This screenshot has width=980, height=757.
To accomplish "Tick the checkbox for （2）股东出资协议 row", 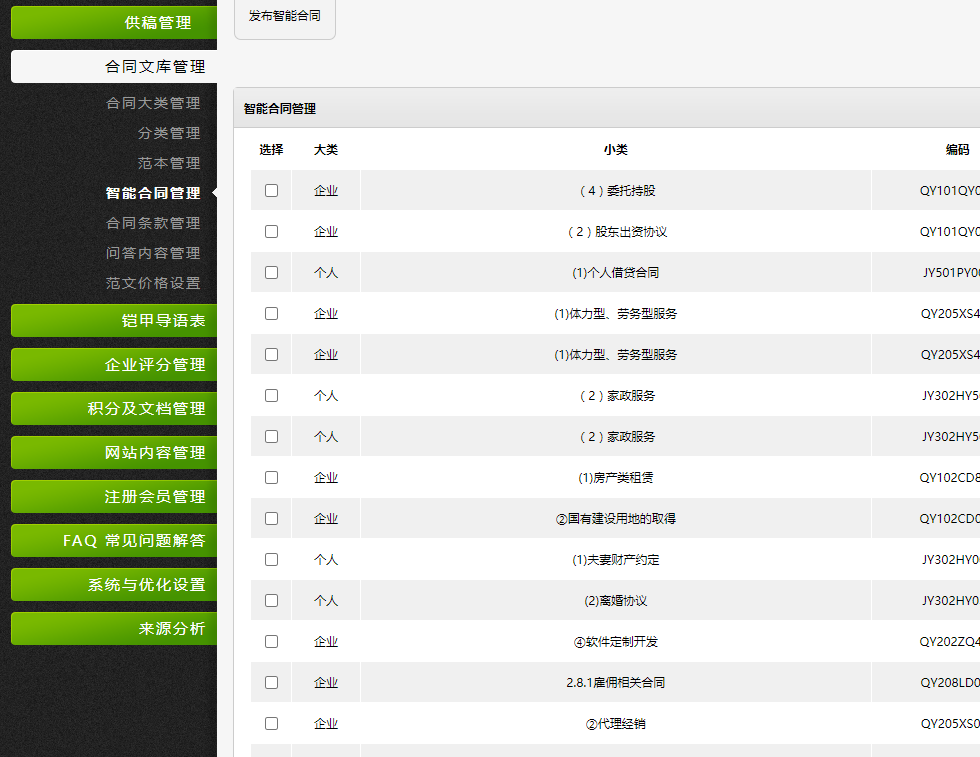I will click(271, 231).
